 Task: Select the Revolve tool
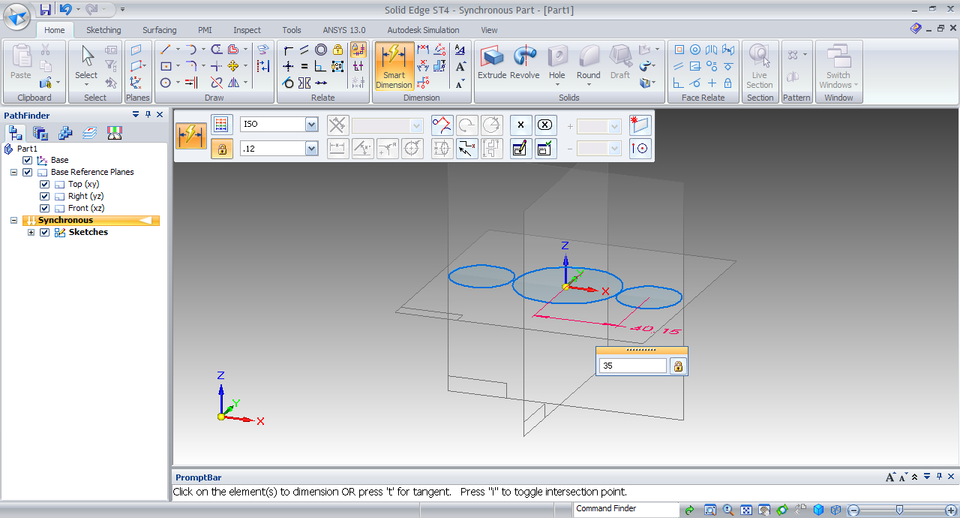click(x=525, y=62)
